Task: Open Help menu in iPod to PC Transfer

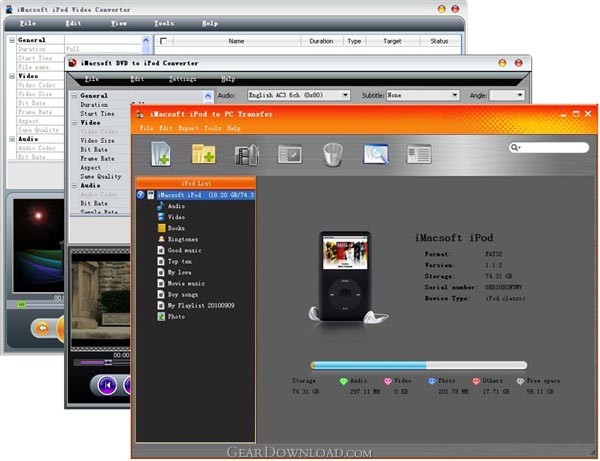Action: 233,128
